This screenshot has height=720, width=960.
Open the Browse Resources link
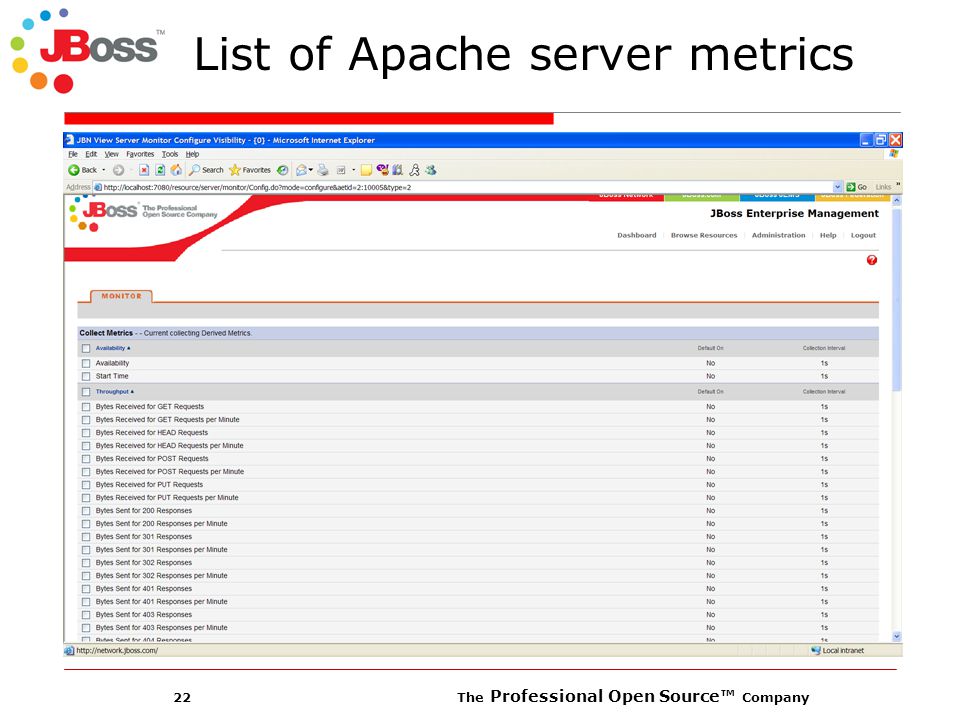pyautogui.click(x=704, y=235)
